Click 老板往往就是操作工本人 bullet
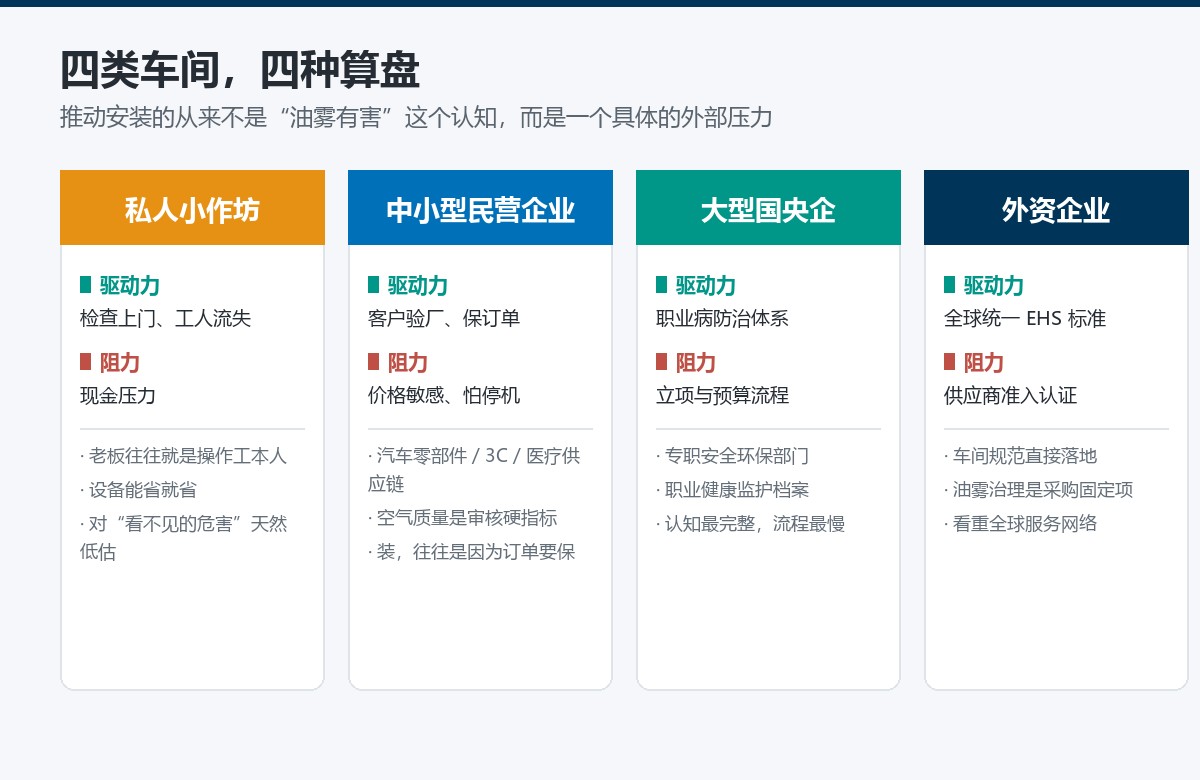This screenshot has width=1200, height=780. (183, 456)
